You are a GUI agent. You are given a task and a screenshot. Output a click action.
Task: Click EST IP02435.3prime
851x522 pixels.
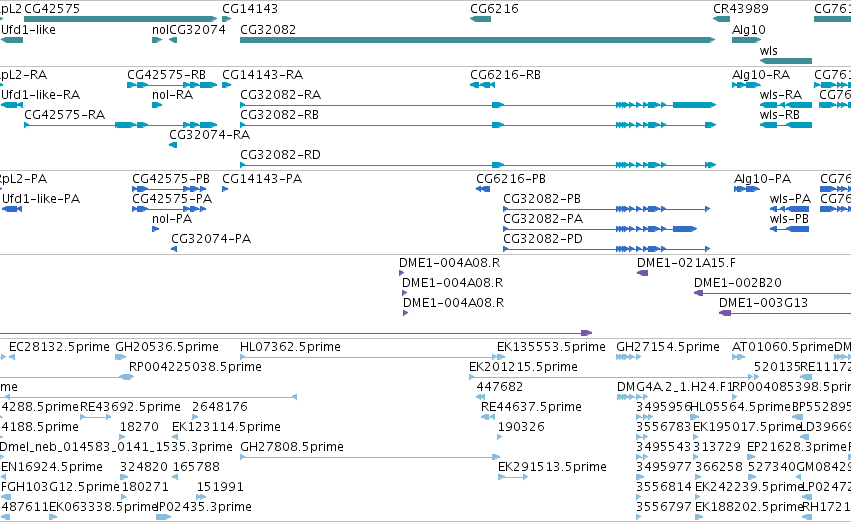point(204,507)
